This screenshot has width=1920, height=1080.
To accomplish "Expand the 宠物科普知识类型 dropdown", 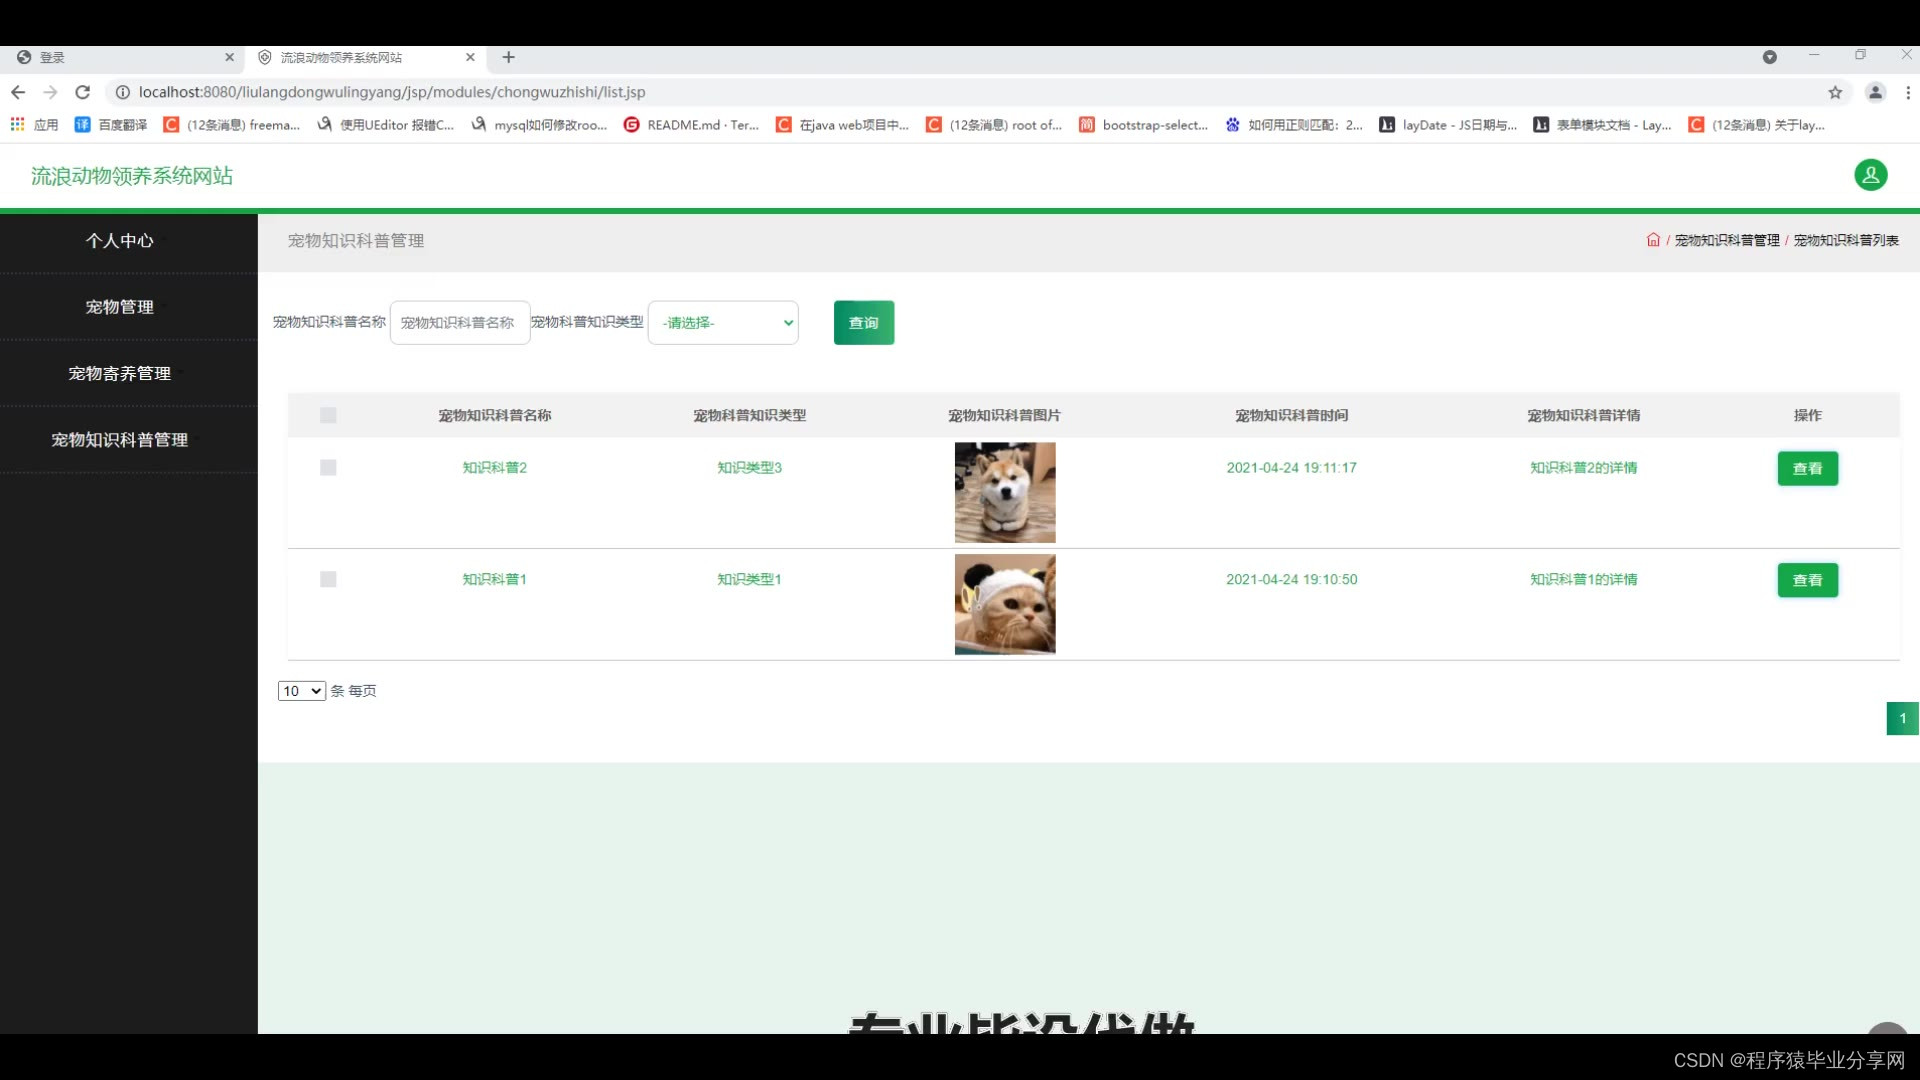I will click(723, 323).
